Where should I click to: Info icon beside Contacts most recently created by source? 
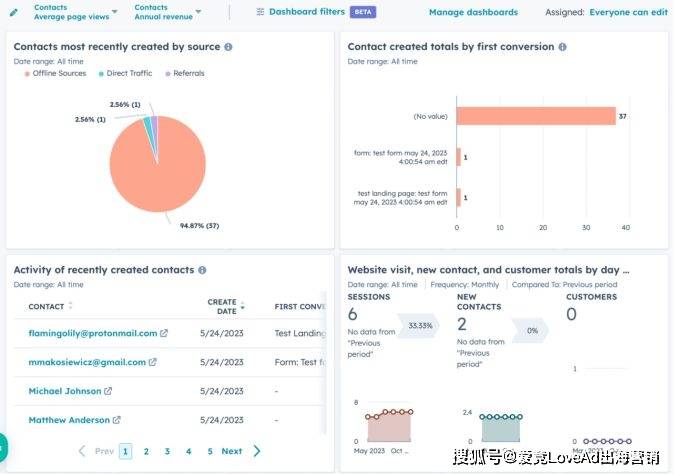click(228, 47)
